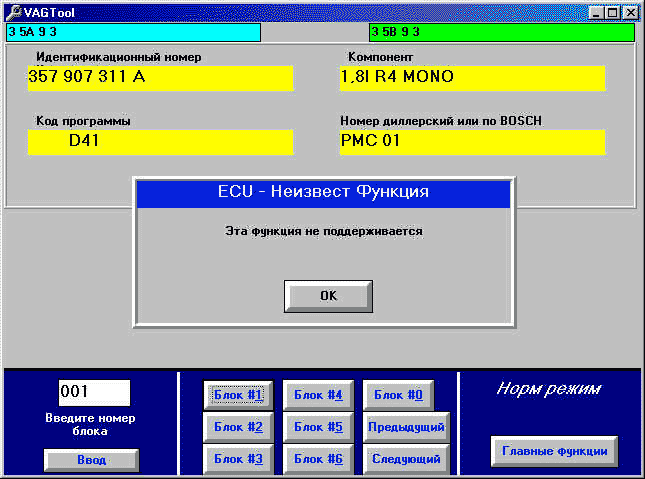Select Блок #1 button

coord(238,395)
